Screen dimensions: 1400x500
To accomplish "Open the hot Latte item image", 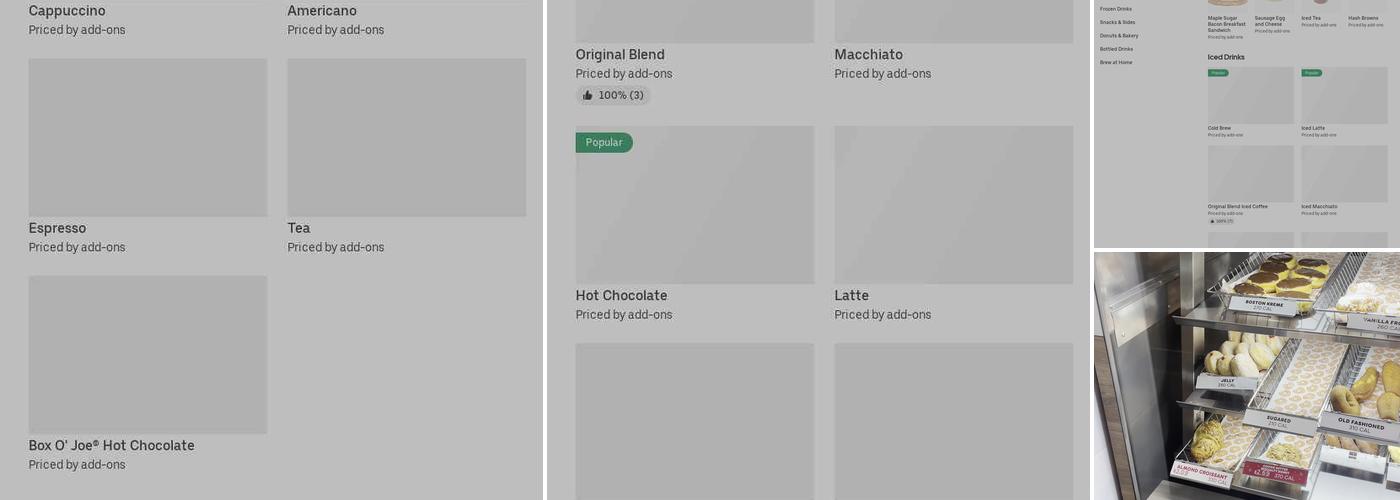I will pos(953,204).
